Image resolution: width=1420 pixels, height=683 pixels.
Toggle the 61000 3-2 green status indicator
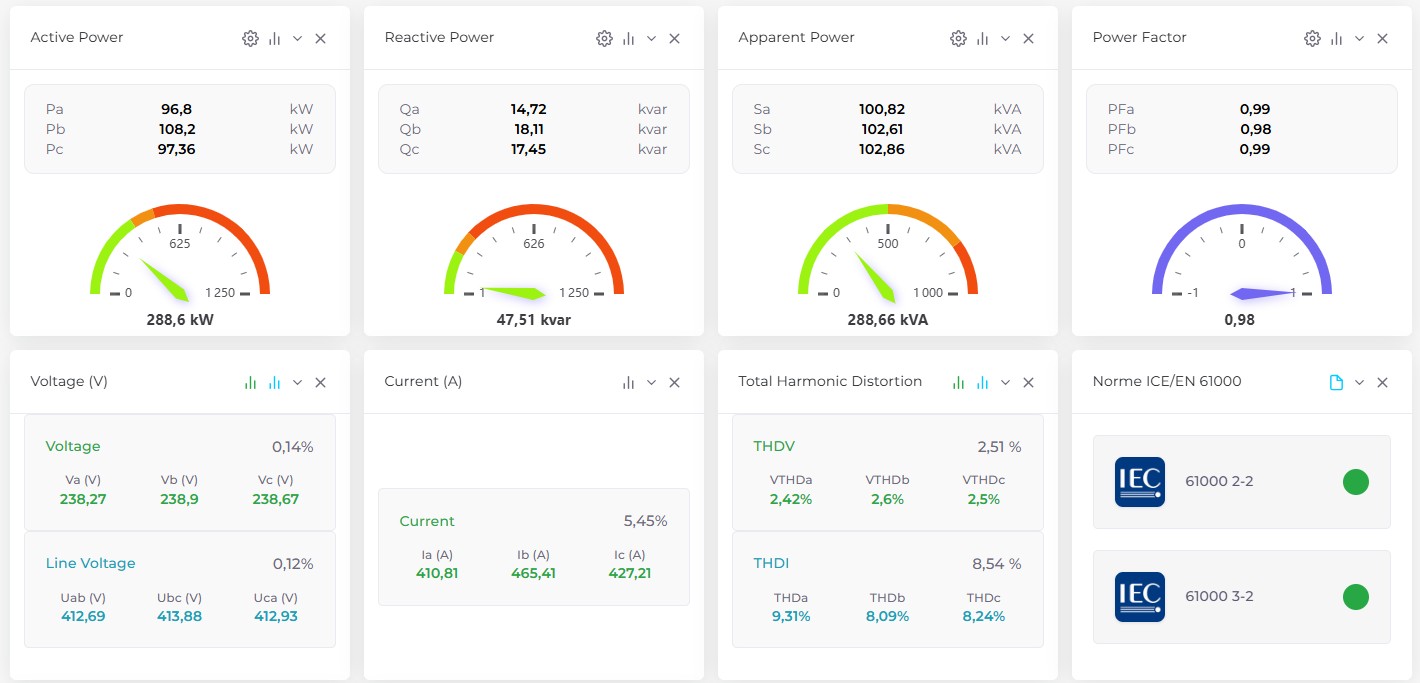coord(1355,597)
